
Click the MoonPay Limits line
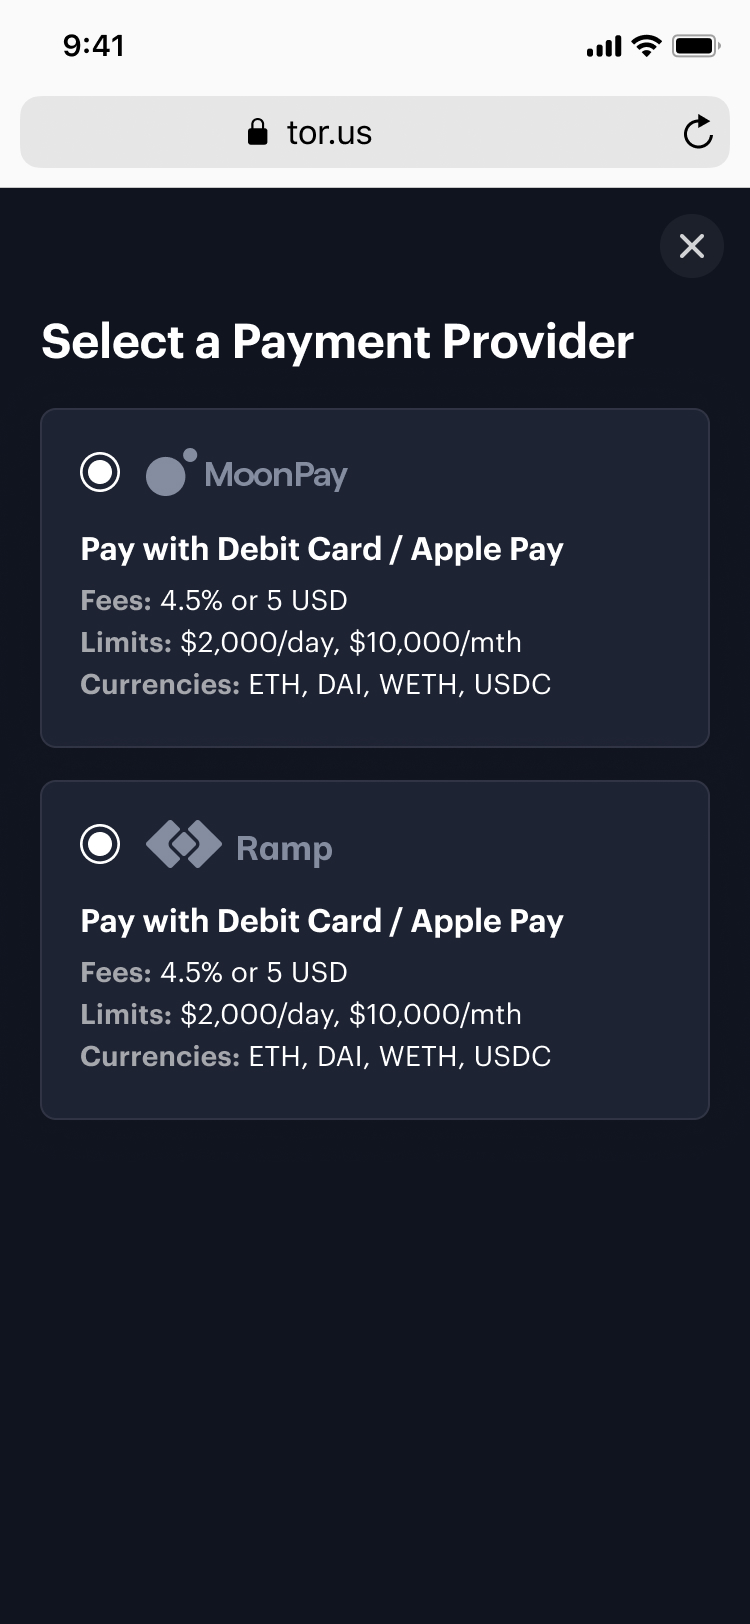coord(301,642)
